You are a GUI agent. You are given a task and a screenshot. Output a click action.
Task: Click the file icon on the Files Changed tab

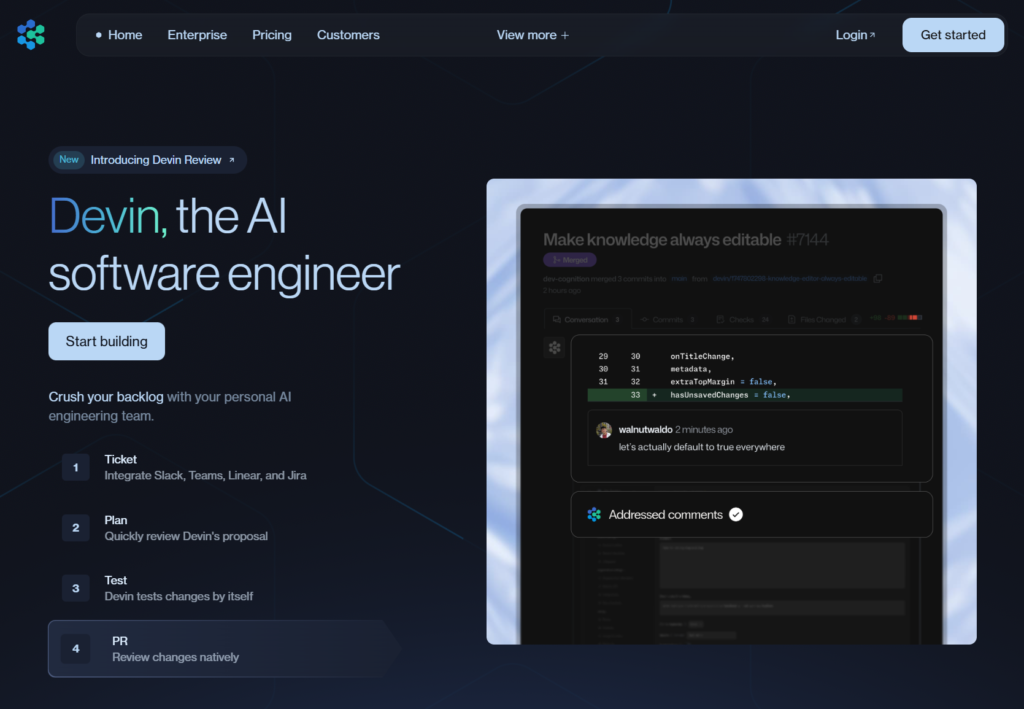(791, 319)
